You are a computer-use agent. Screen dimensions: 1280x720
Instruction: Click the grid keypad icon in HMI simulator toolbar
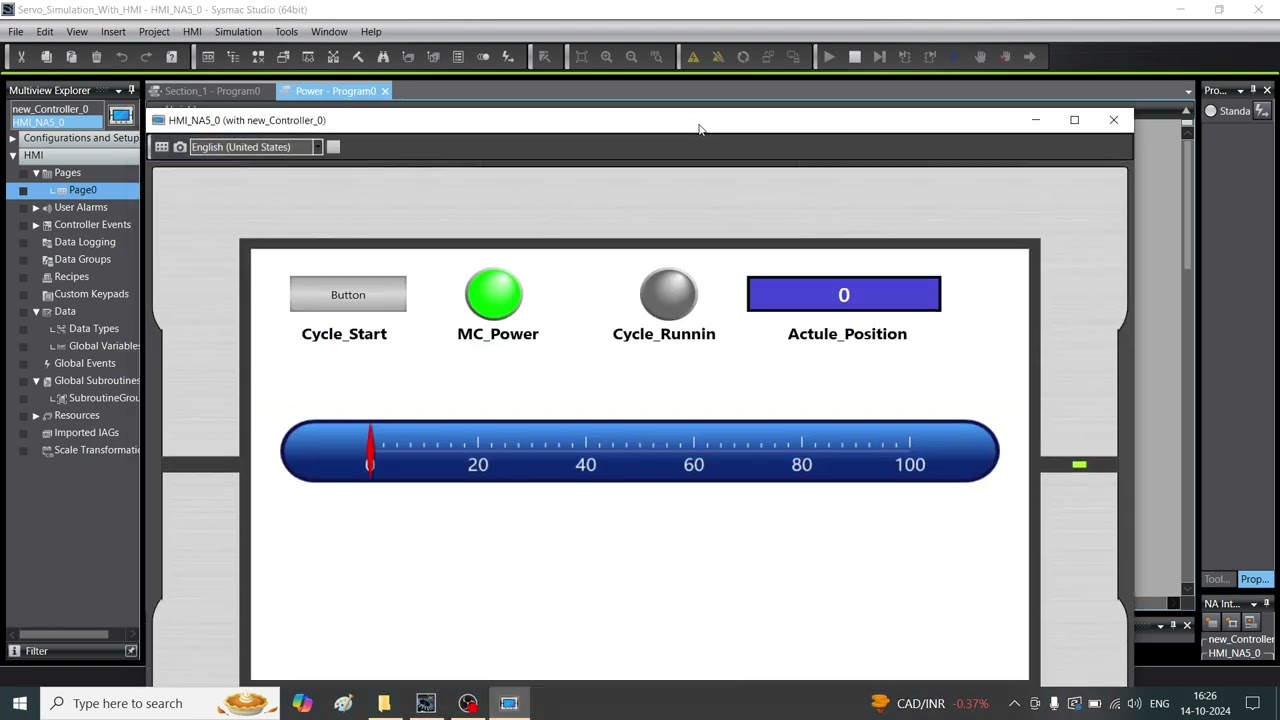(x=161, y=147)
